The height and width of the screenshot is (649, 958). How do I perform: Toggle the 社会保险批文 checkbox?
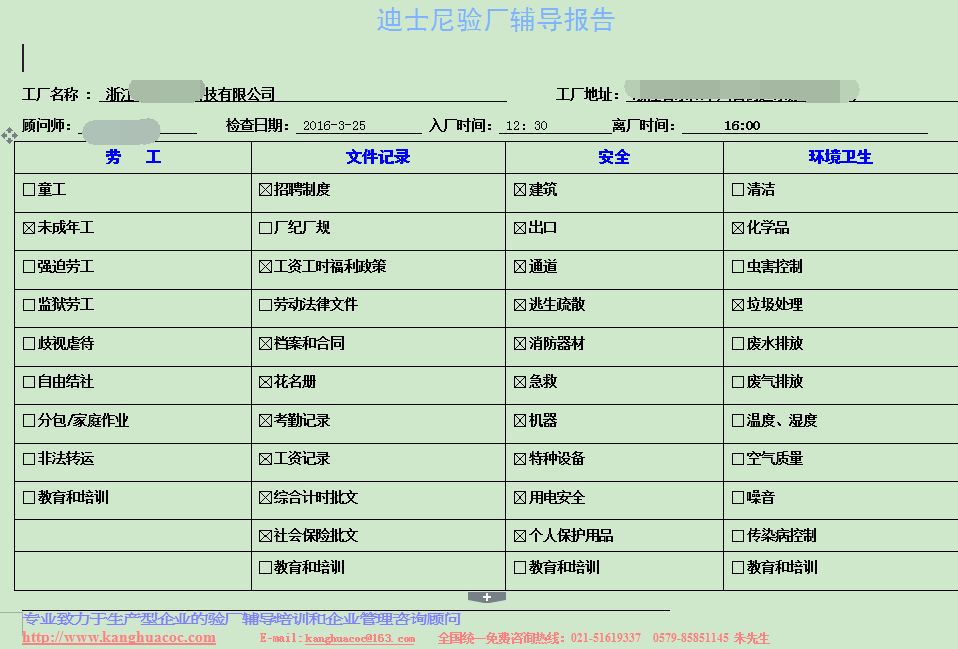pos(265,537)
